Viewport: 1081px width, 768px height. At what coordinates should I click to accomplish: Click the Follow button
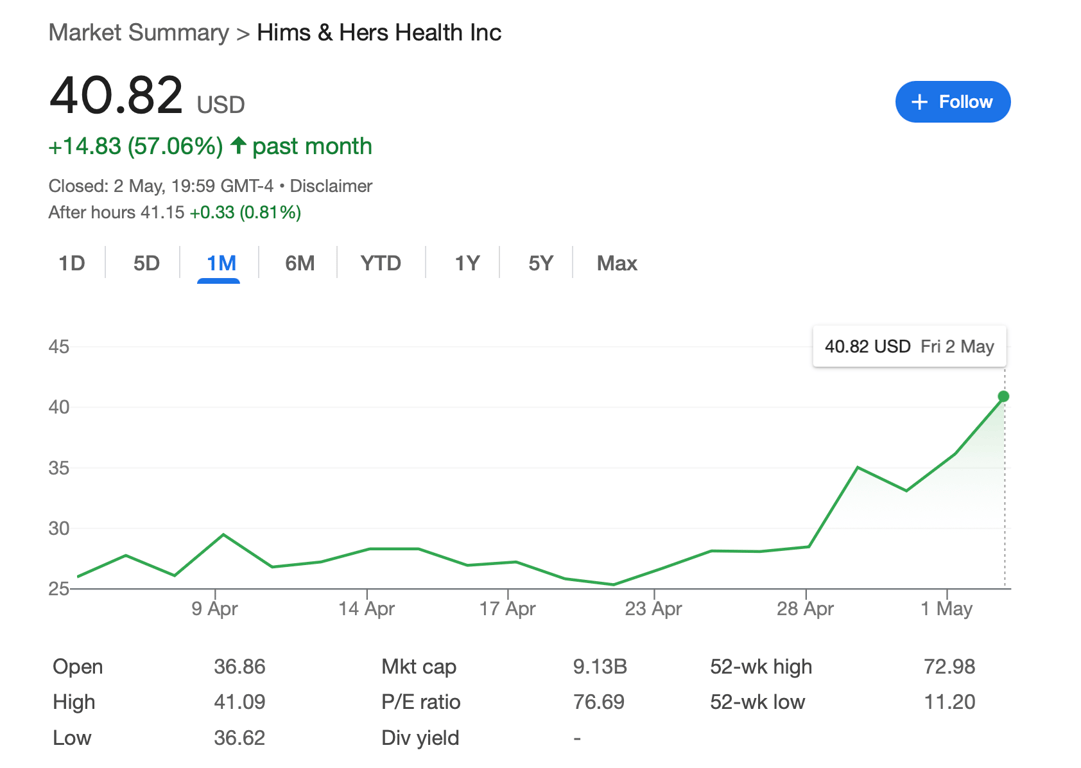[952, 102]
